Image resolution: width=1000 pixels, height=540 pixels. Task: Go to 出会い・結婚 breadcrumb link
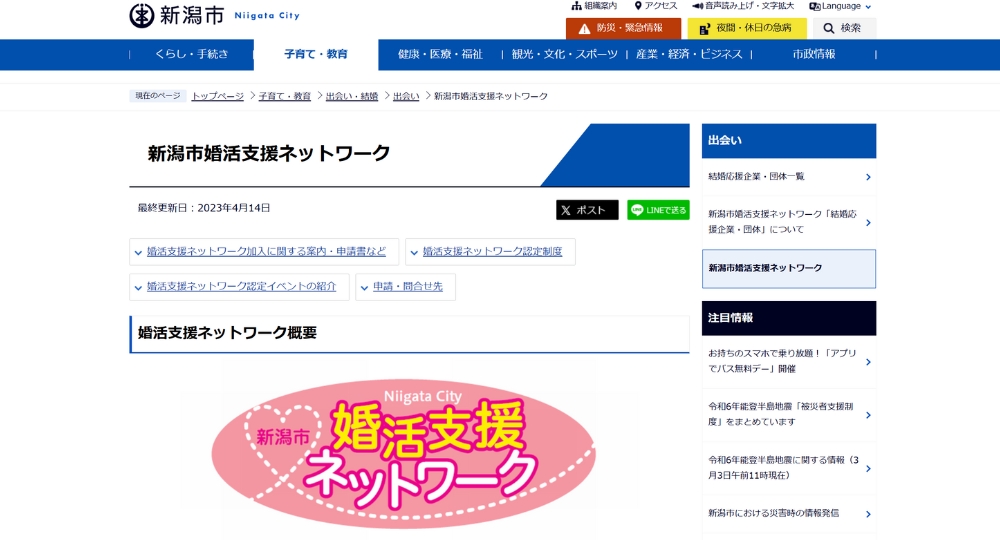click(x=352, y=96)
